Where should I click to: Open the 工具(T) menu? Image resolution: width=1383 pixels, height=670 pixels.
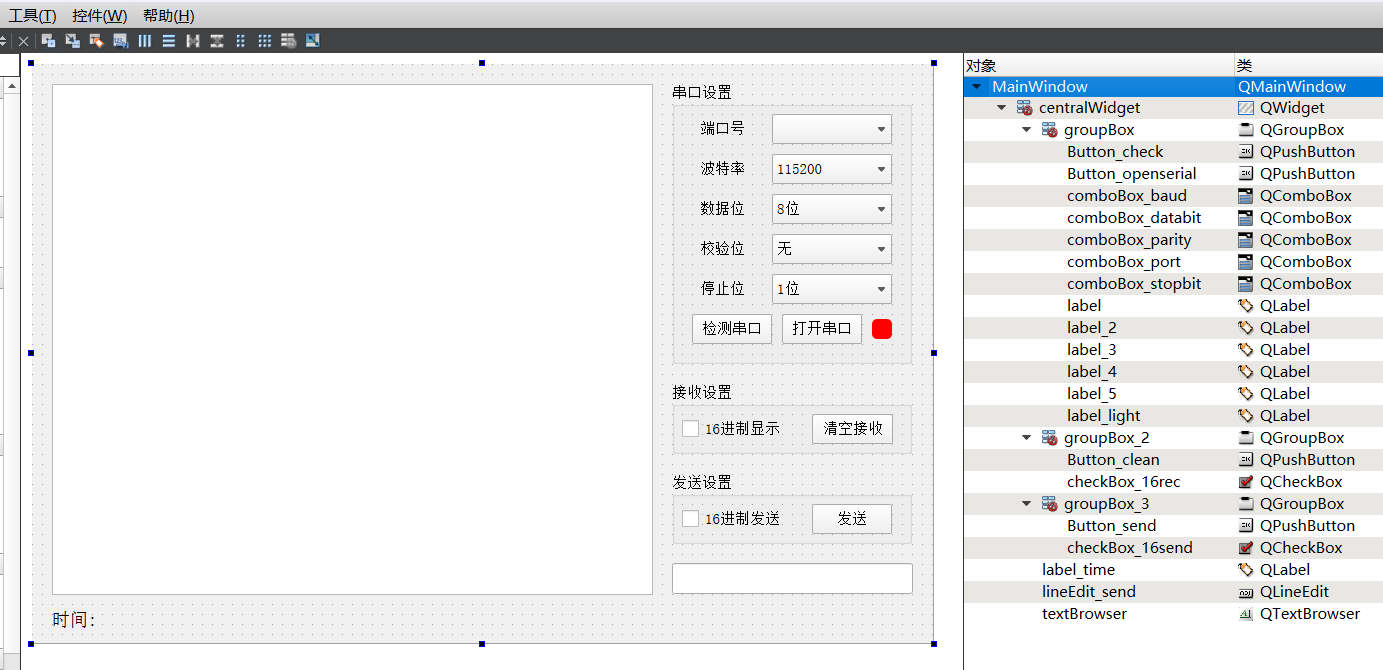[32, 16]
